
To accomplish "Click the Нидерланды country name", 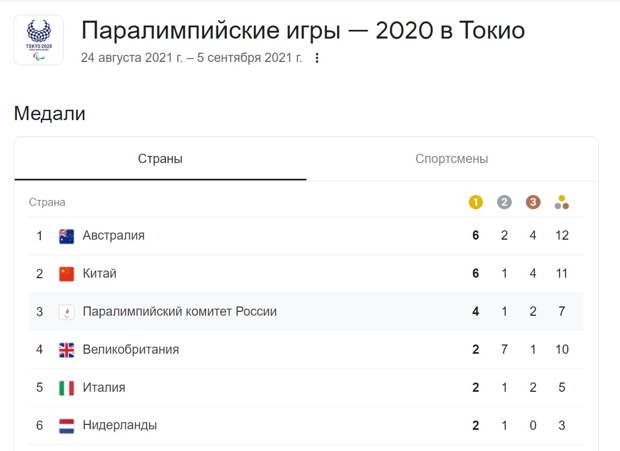I will tap(119, 425).
